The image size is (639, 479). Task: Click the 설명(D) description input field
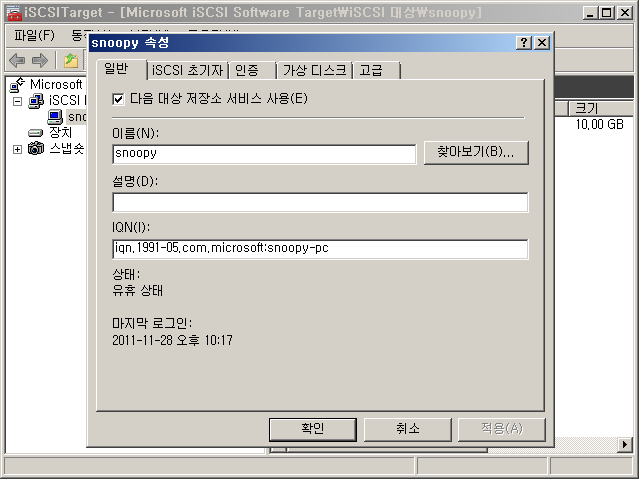320,202
